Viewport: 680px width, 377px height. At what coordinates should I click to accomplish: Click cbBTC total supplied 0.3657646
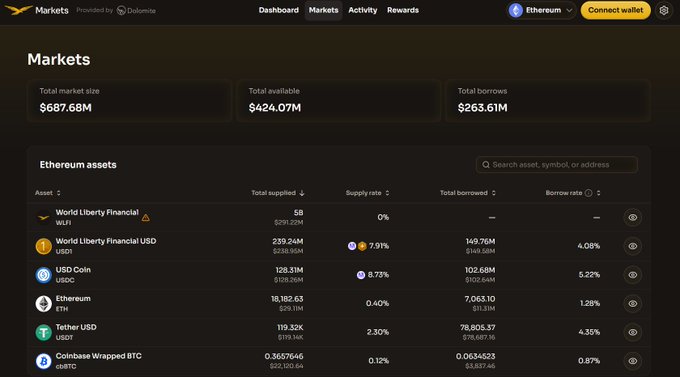(284, 356)
